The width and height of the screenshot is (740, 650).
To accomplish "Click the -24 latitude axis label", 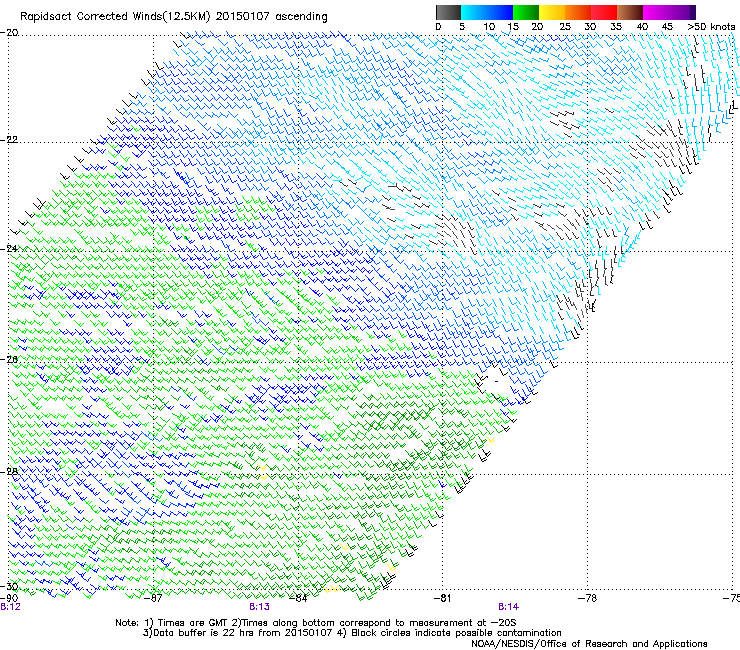I will [9, 249].
